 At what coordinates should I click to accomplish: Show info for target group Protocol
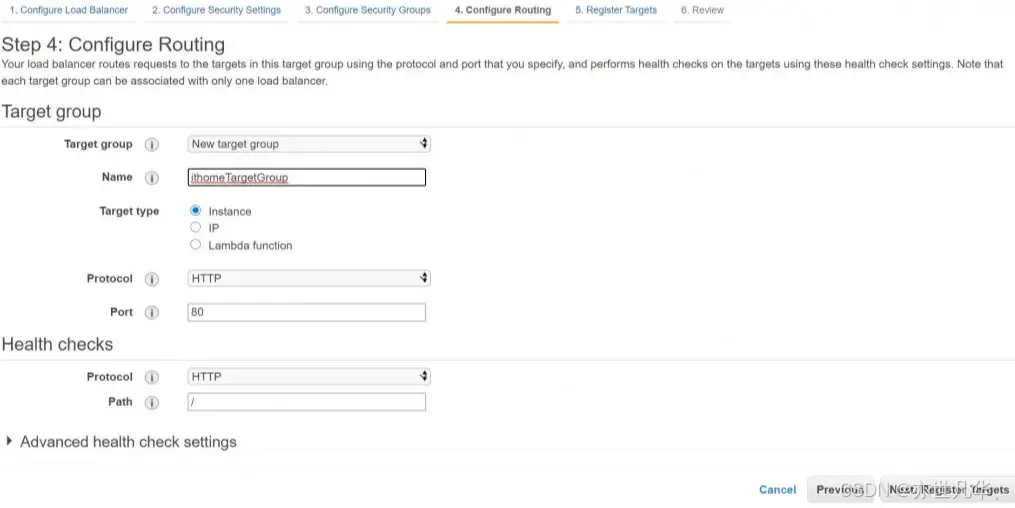pyautogui.click(x=151, y=279)
